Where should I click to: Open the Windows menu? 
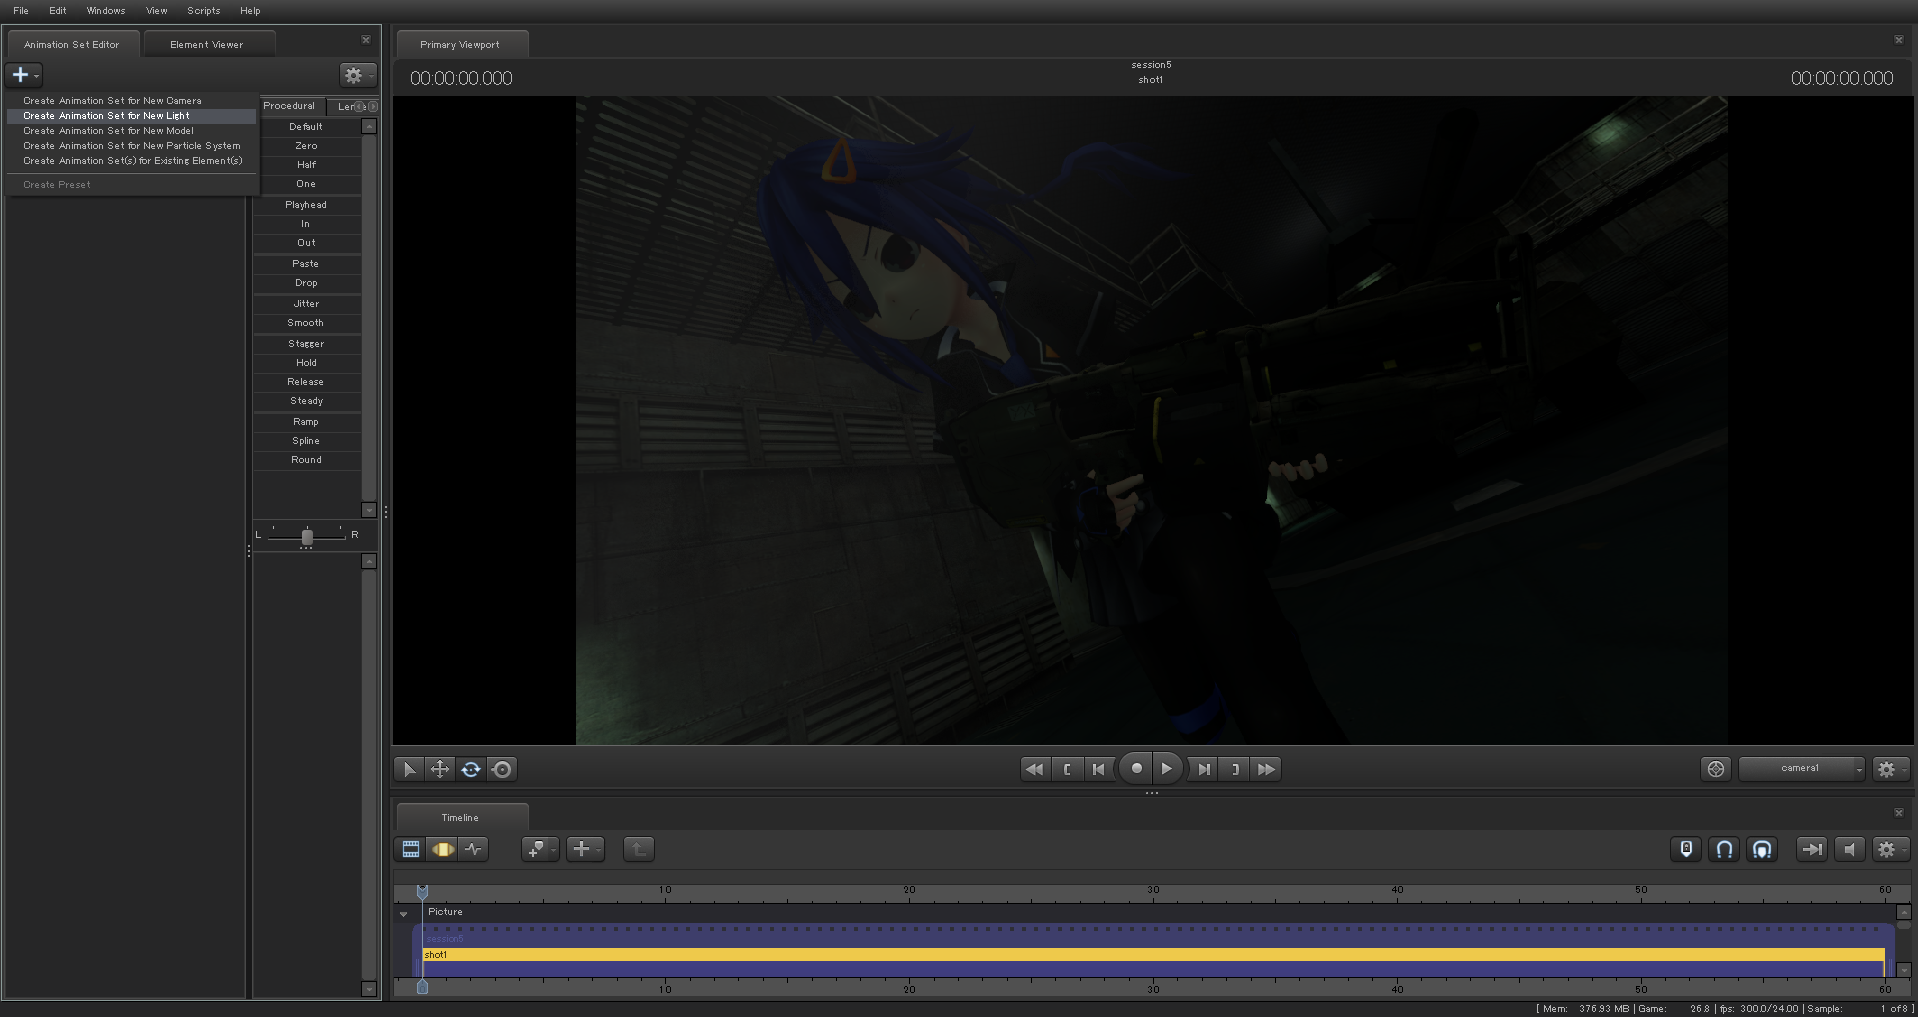tap(106, 11)
